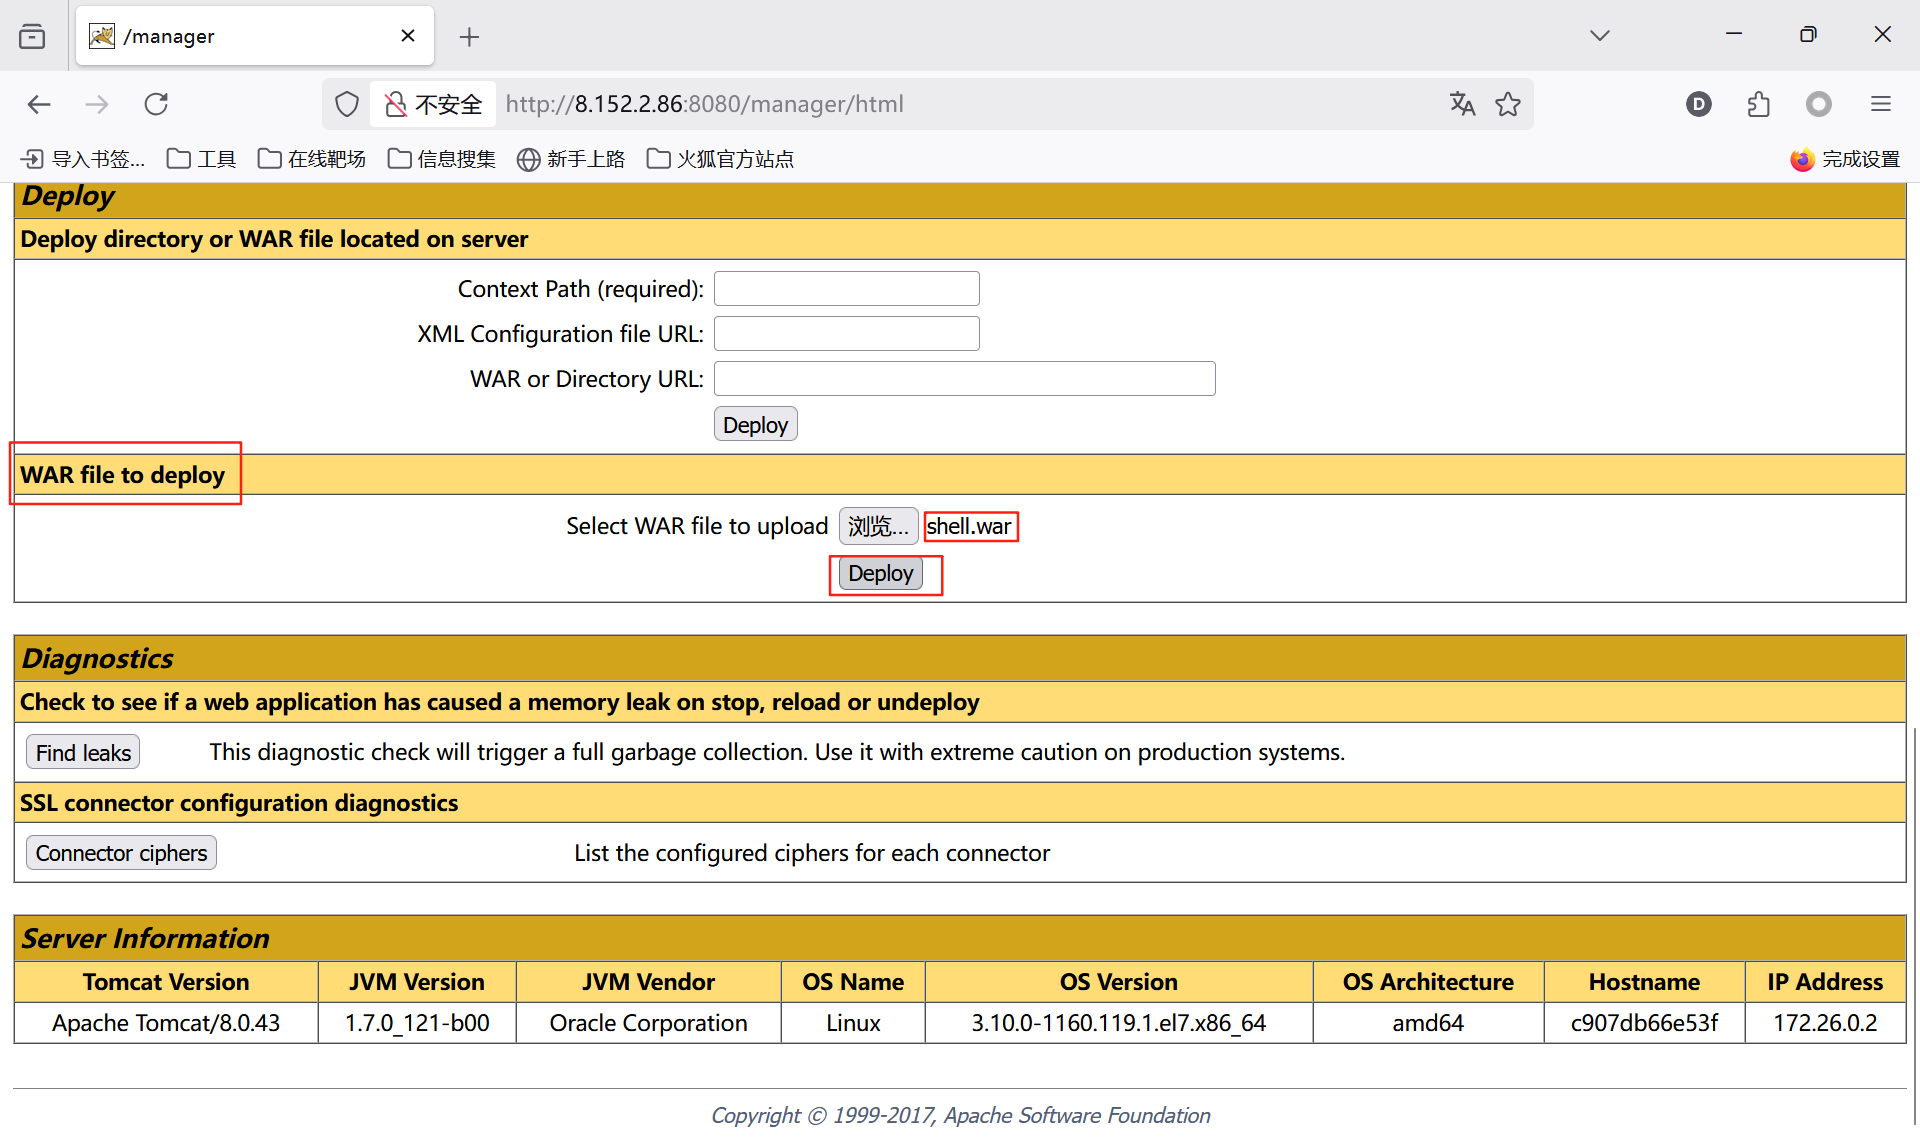Click the selected file name shell.war
The image size is (1920, 1140).
[x=969, y=526]
